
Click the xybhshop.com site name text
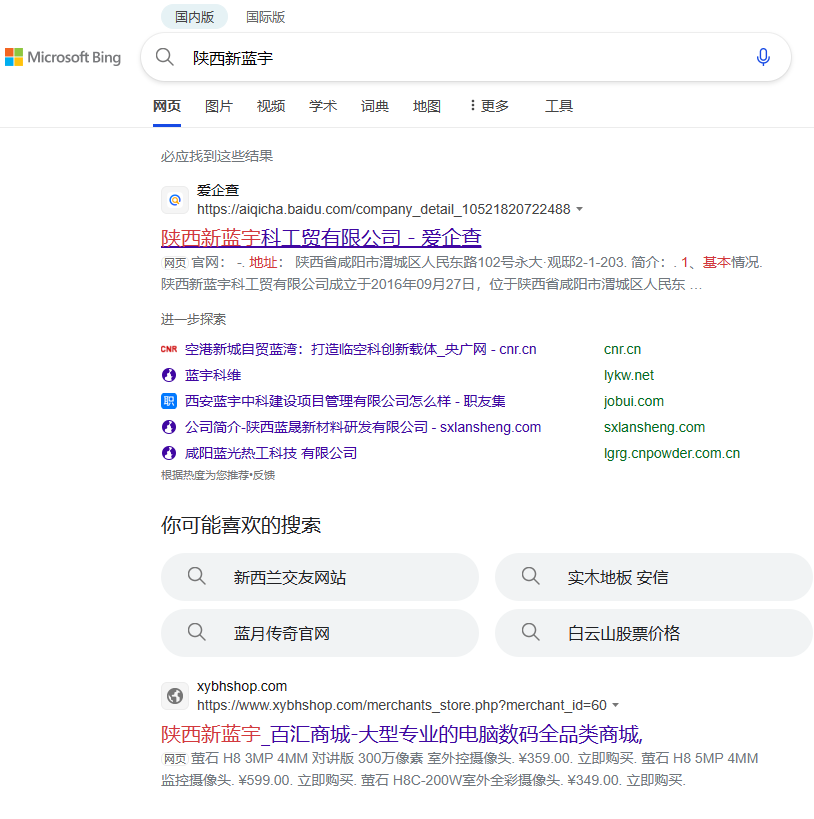(242, 686)
